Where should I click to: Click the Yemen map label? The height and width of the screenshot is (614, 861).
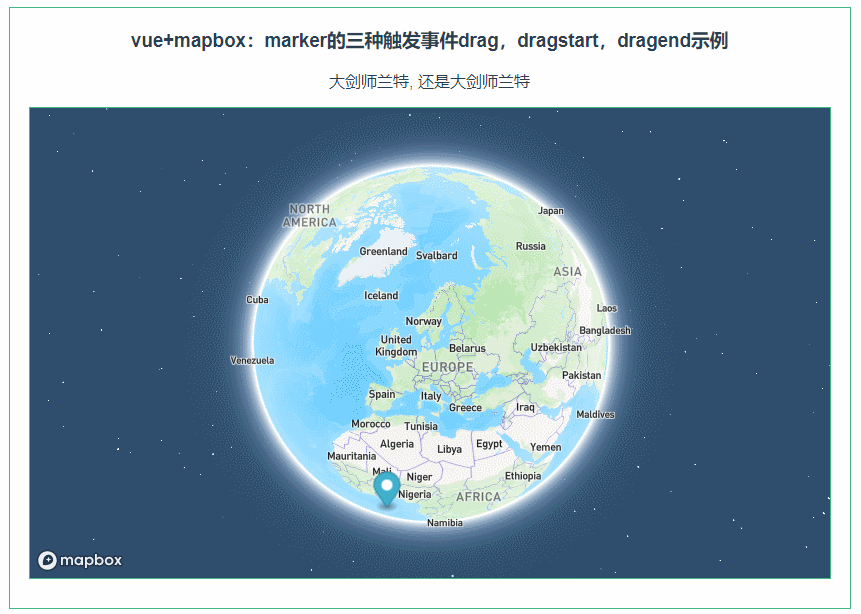tap(546, 448)
